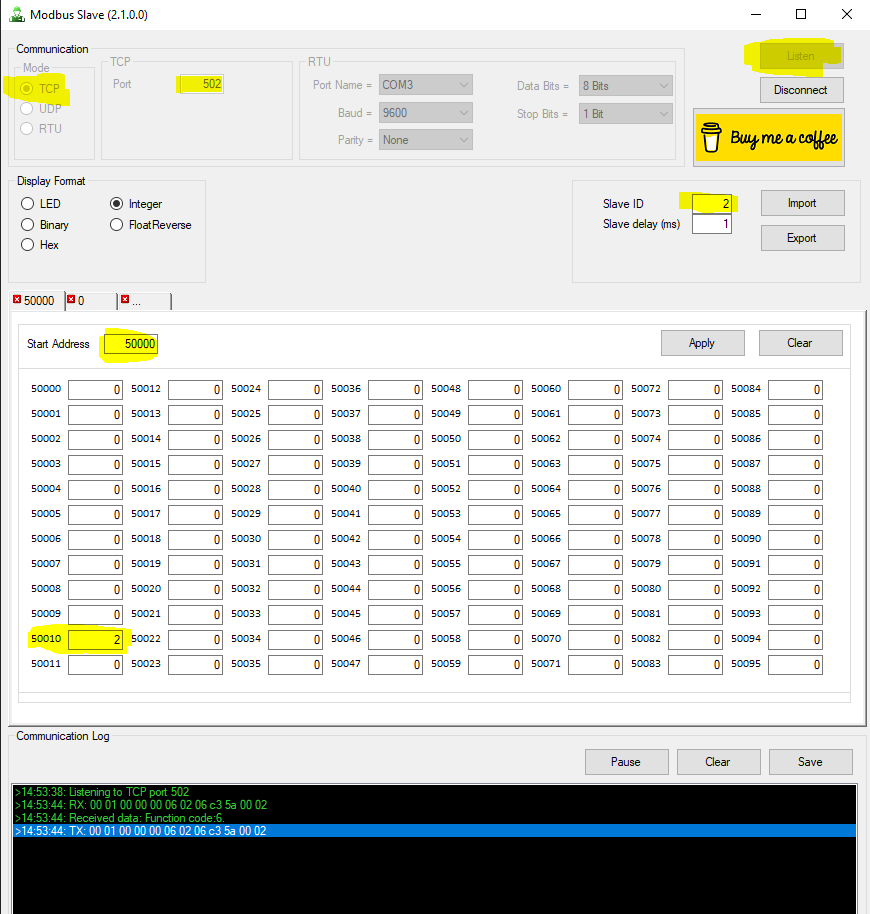This screenshot has width=870, height=914.
Task: Save the communication log
Action: pyautogui.click(x=811, y=762)
